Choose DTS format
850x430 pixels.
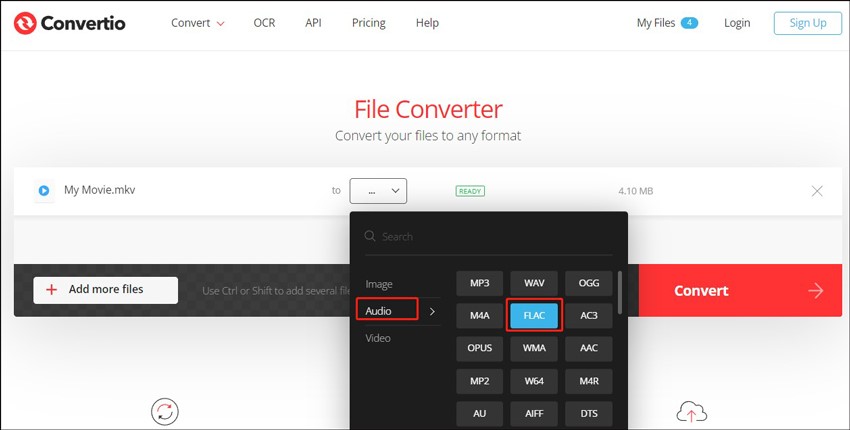pos(589,413)
